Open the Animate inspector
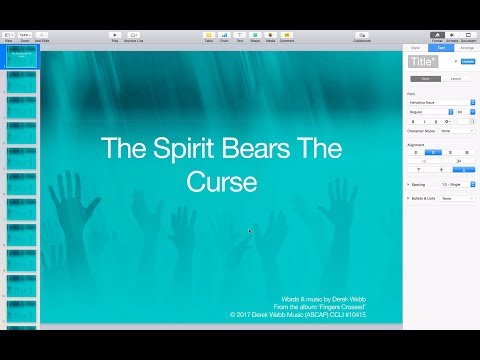The image size is (480, 360). click(x=452, y=35)
